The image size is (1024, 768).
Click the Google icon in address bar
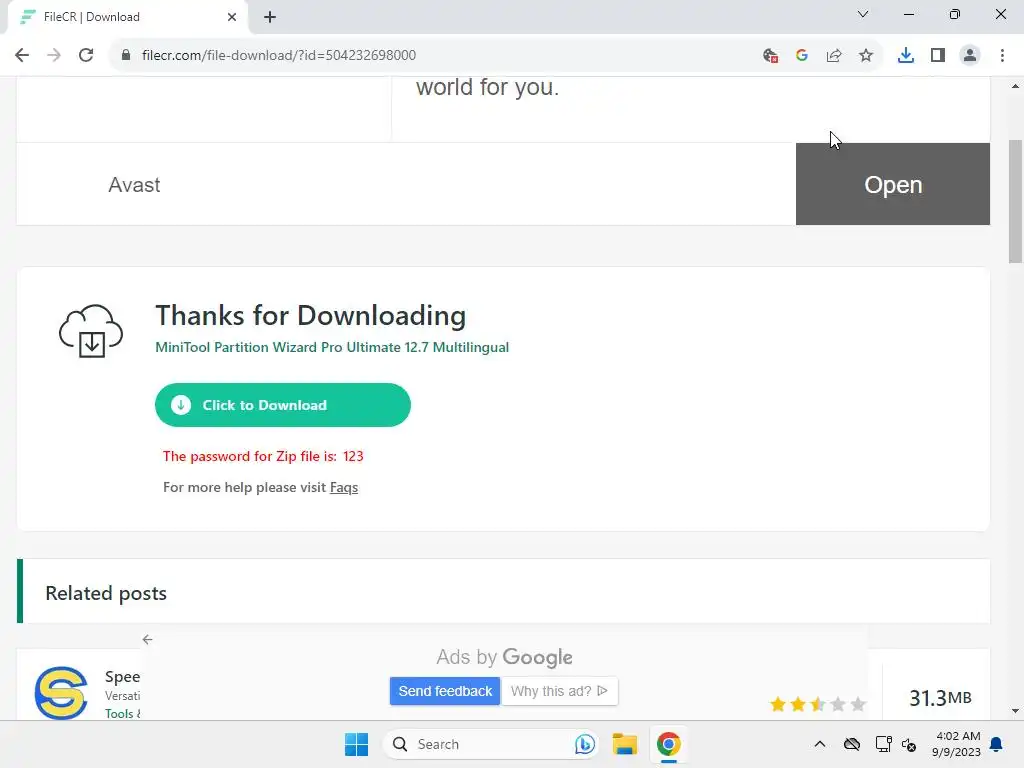click(802, 56)
